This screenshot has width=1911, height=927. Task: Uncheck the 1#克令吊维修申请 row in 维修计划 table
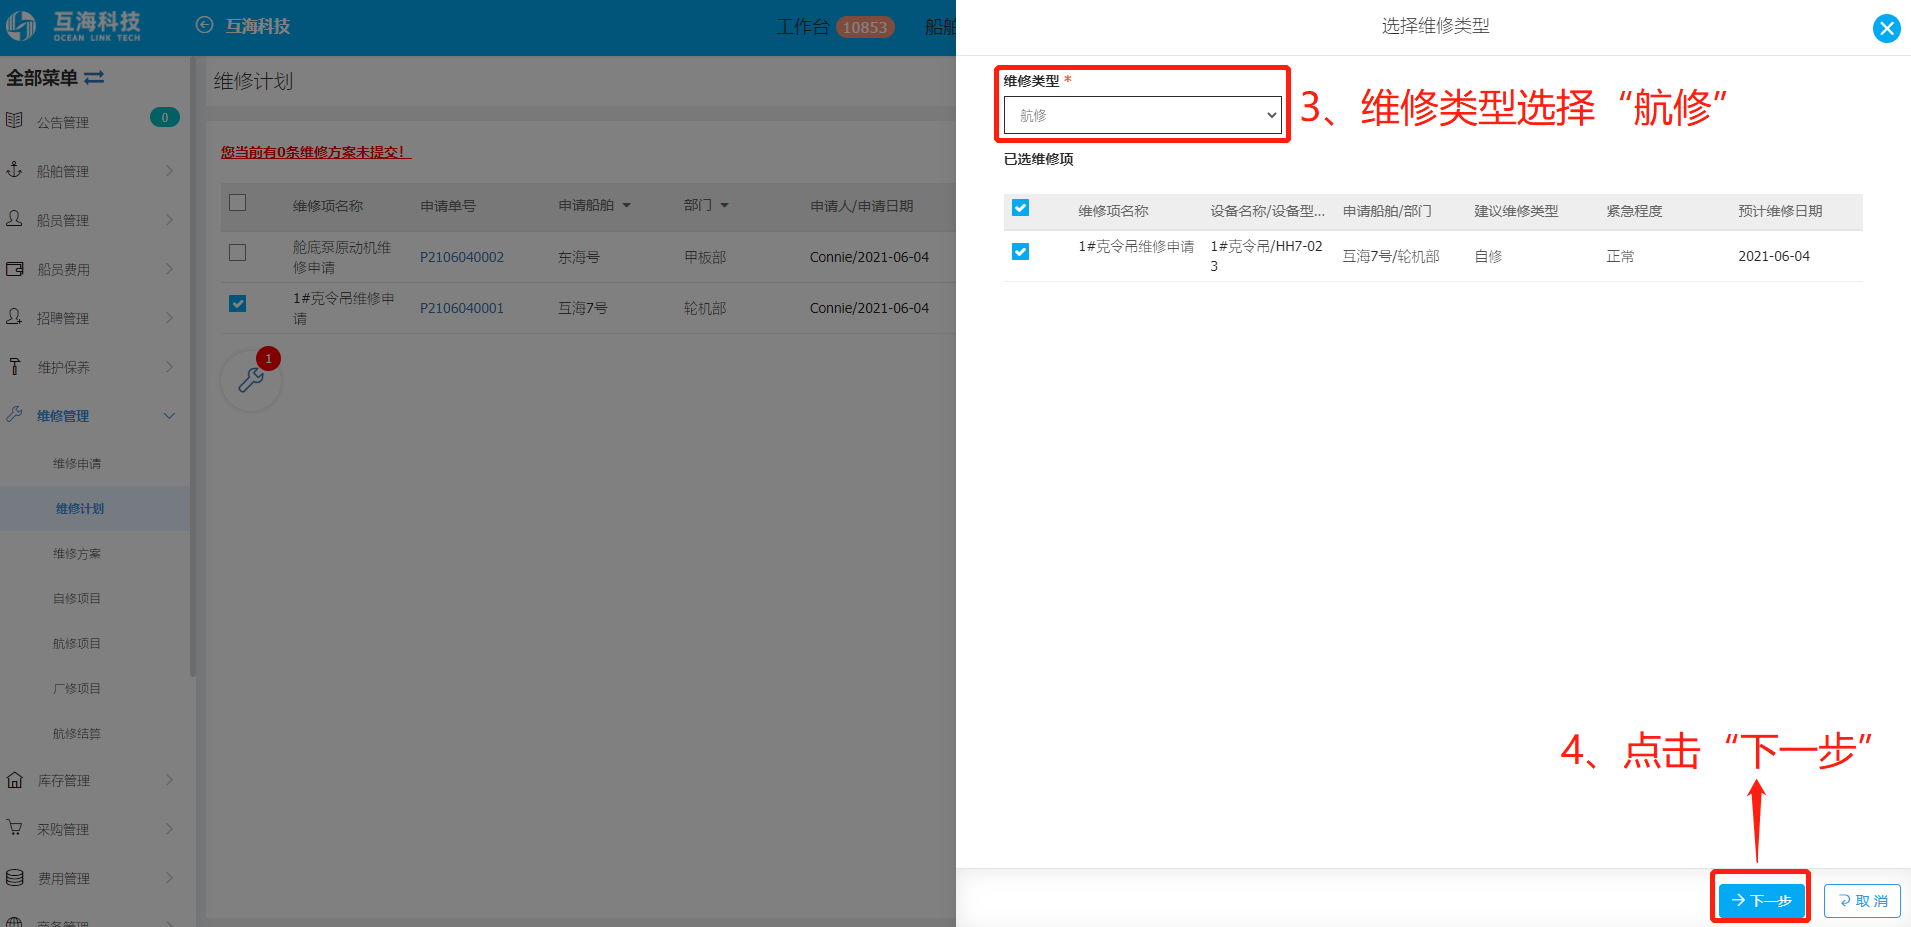[x=237, y=304]
